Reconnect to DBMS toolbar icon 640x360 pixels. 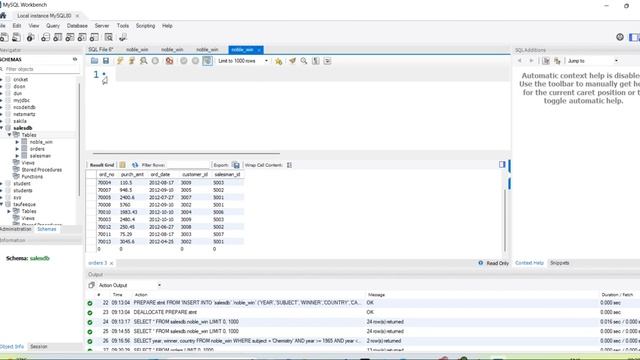pos(122,37)
